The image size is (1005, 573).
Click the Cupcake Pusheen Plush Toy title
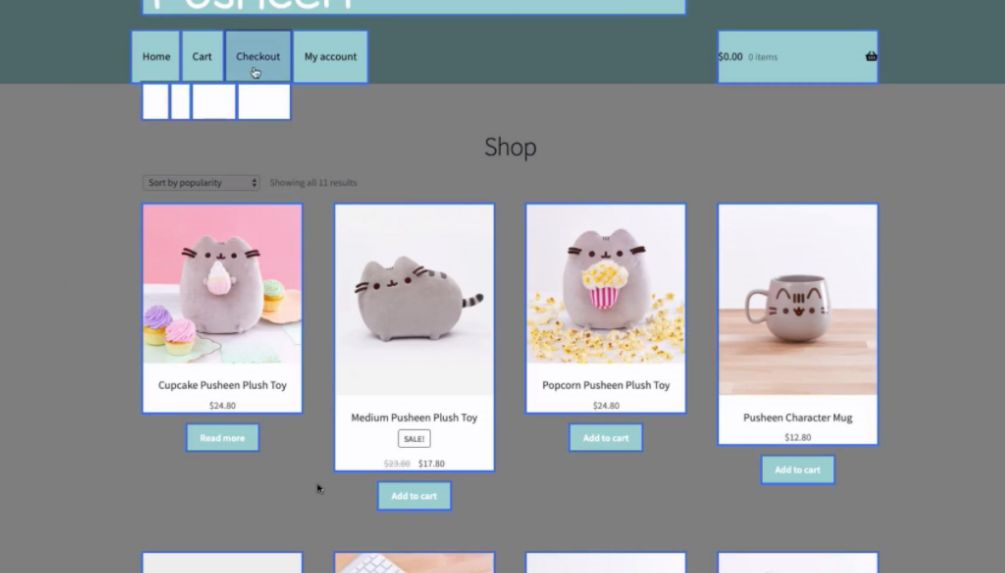222,385
